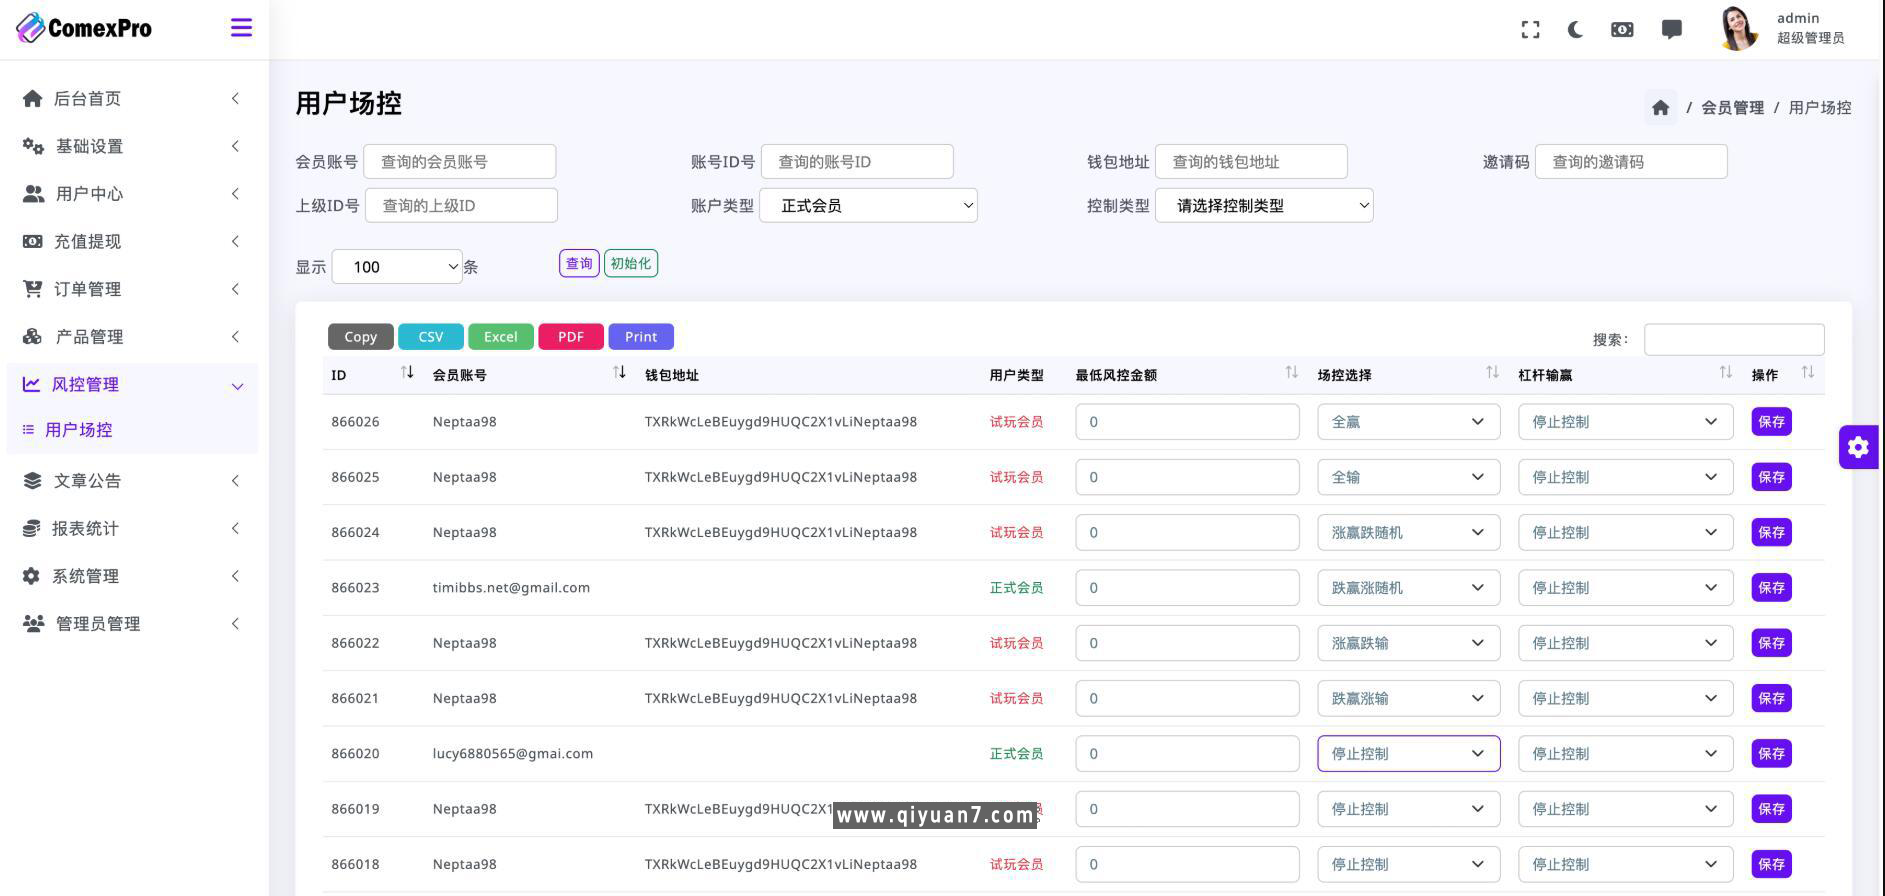Save row 866023 with 保存 button

click(x=1771, y=588)
